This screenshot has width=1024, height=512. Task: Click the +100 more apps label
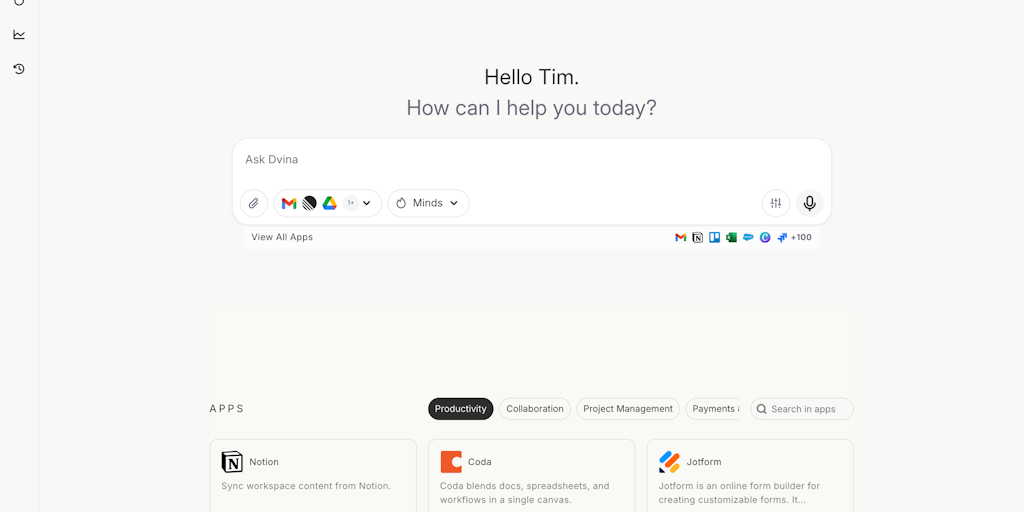point(801,238)
